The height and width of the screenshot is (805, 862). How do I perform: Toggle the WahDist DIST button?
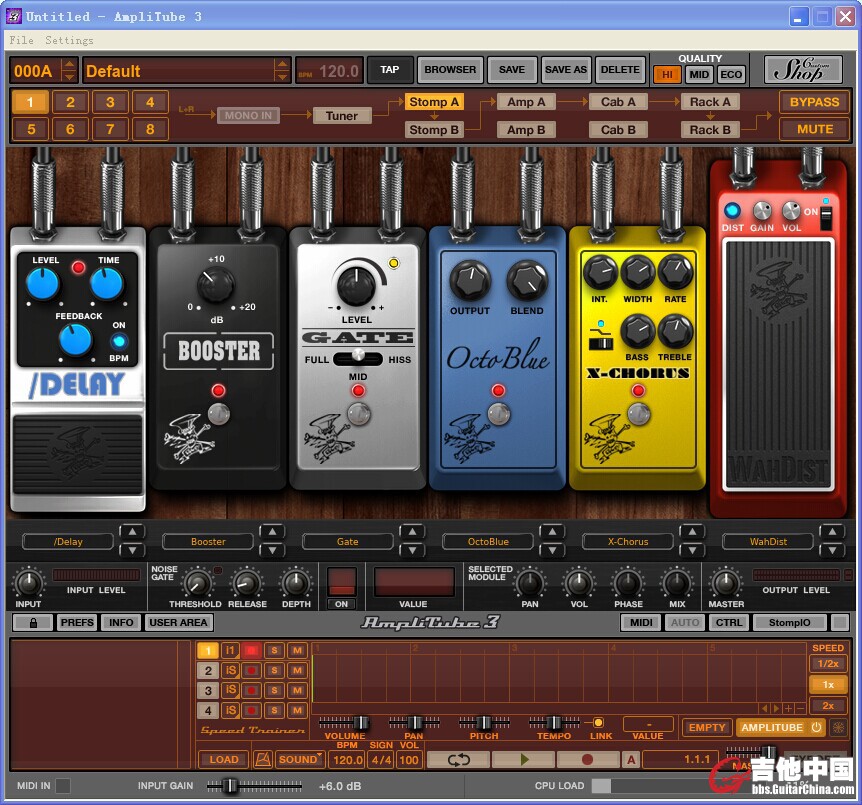pyautogui.click(x=732, y=211)
